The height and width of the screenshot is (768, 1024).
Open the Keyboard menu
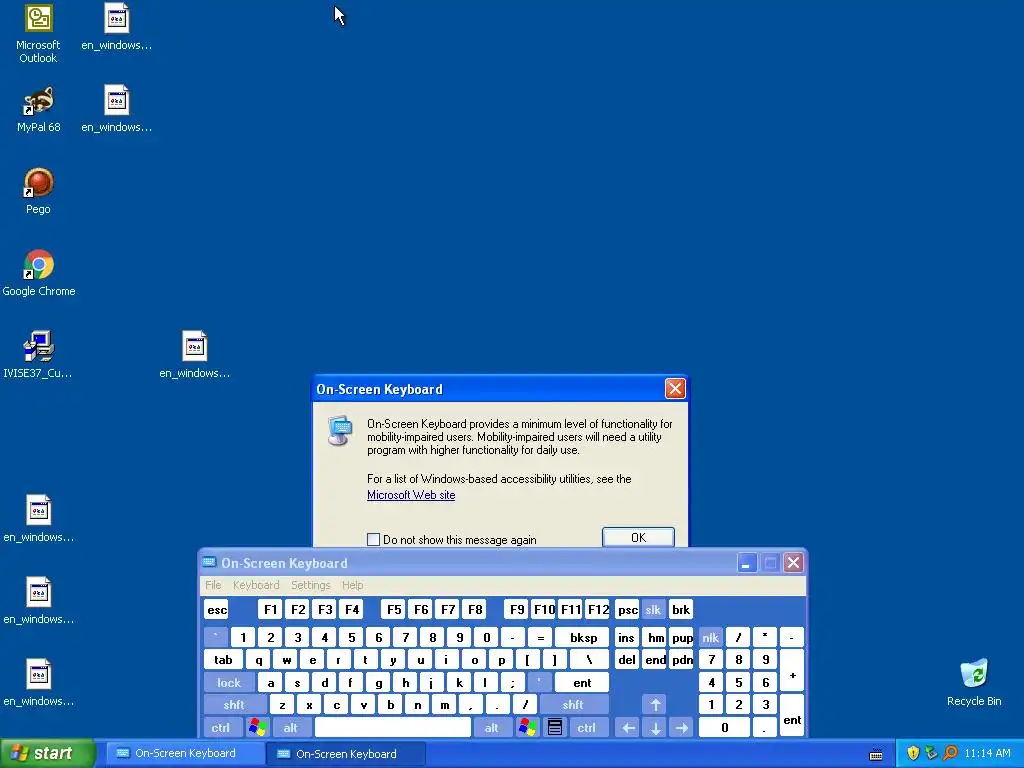(256, 585)
